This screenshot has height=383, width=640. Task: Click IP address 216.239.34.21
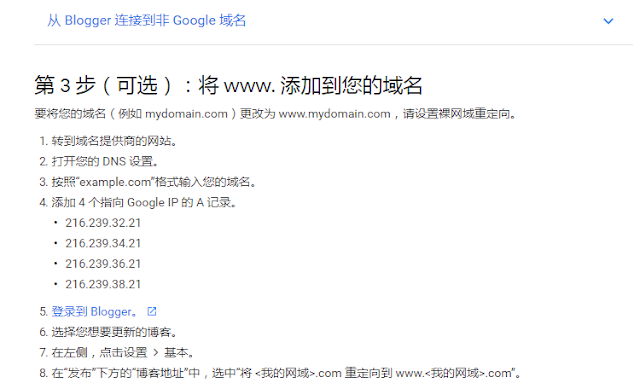coord(103,243)
